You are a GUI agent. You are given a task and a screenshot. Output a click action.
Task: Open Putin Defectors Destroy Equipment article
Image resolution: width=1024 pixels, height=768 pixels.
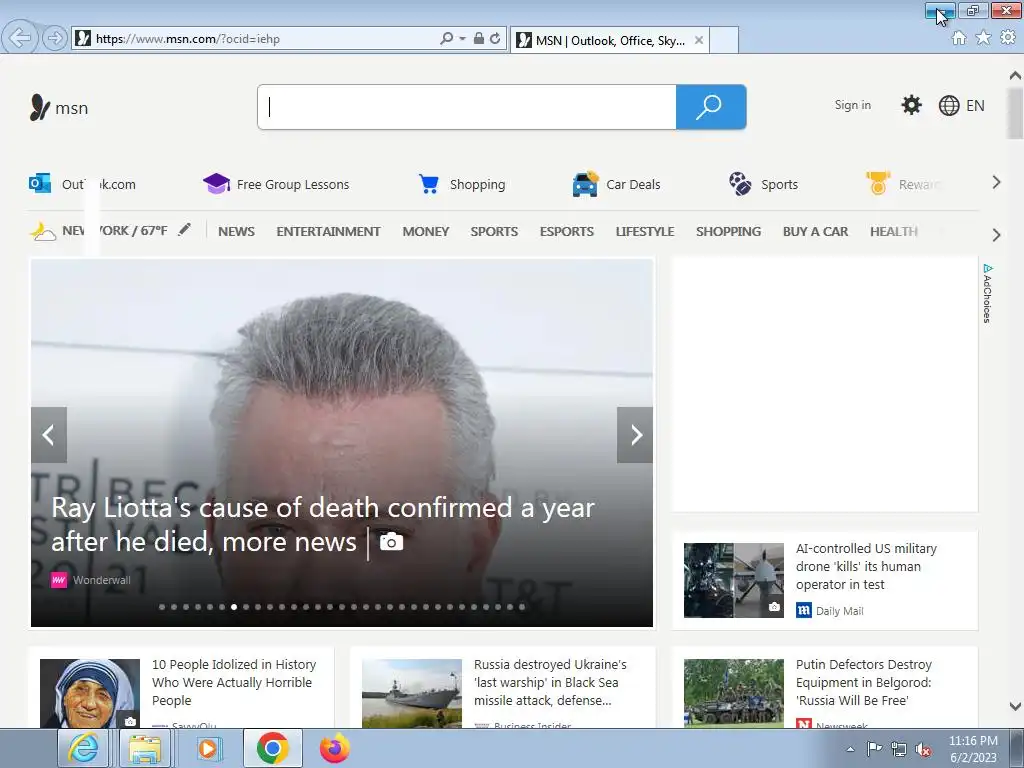point(863,682)
